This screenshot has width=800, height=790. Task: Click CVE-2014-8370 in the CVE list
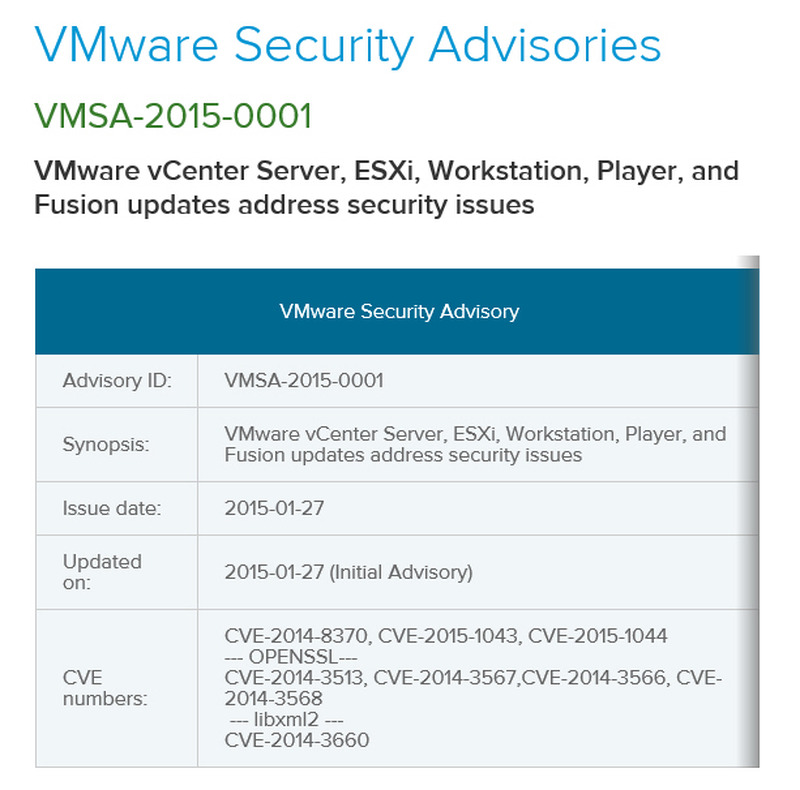294,636
